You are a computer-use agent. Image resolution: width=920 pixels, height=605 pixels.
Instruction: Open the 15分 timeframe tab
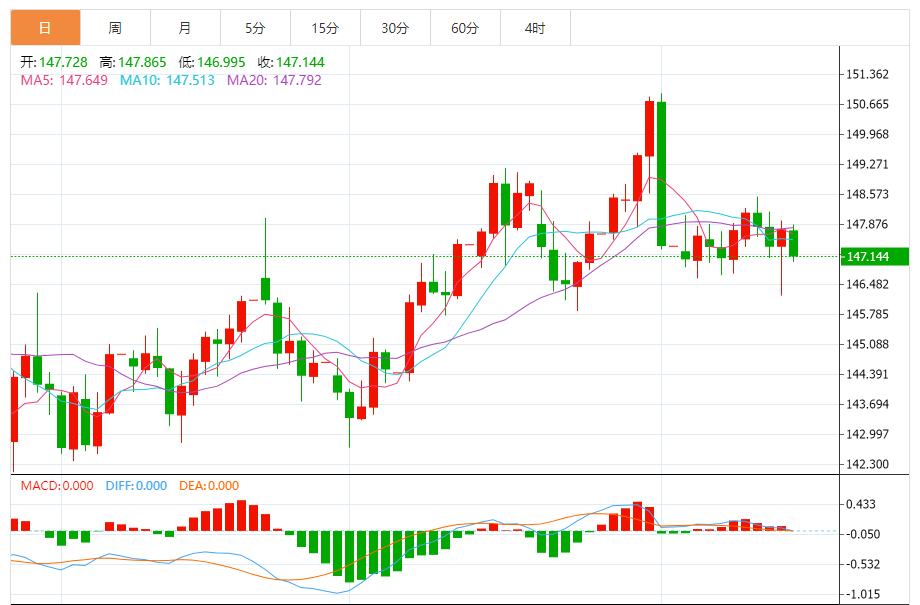pos(325,28)
